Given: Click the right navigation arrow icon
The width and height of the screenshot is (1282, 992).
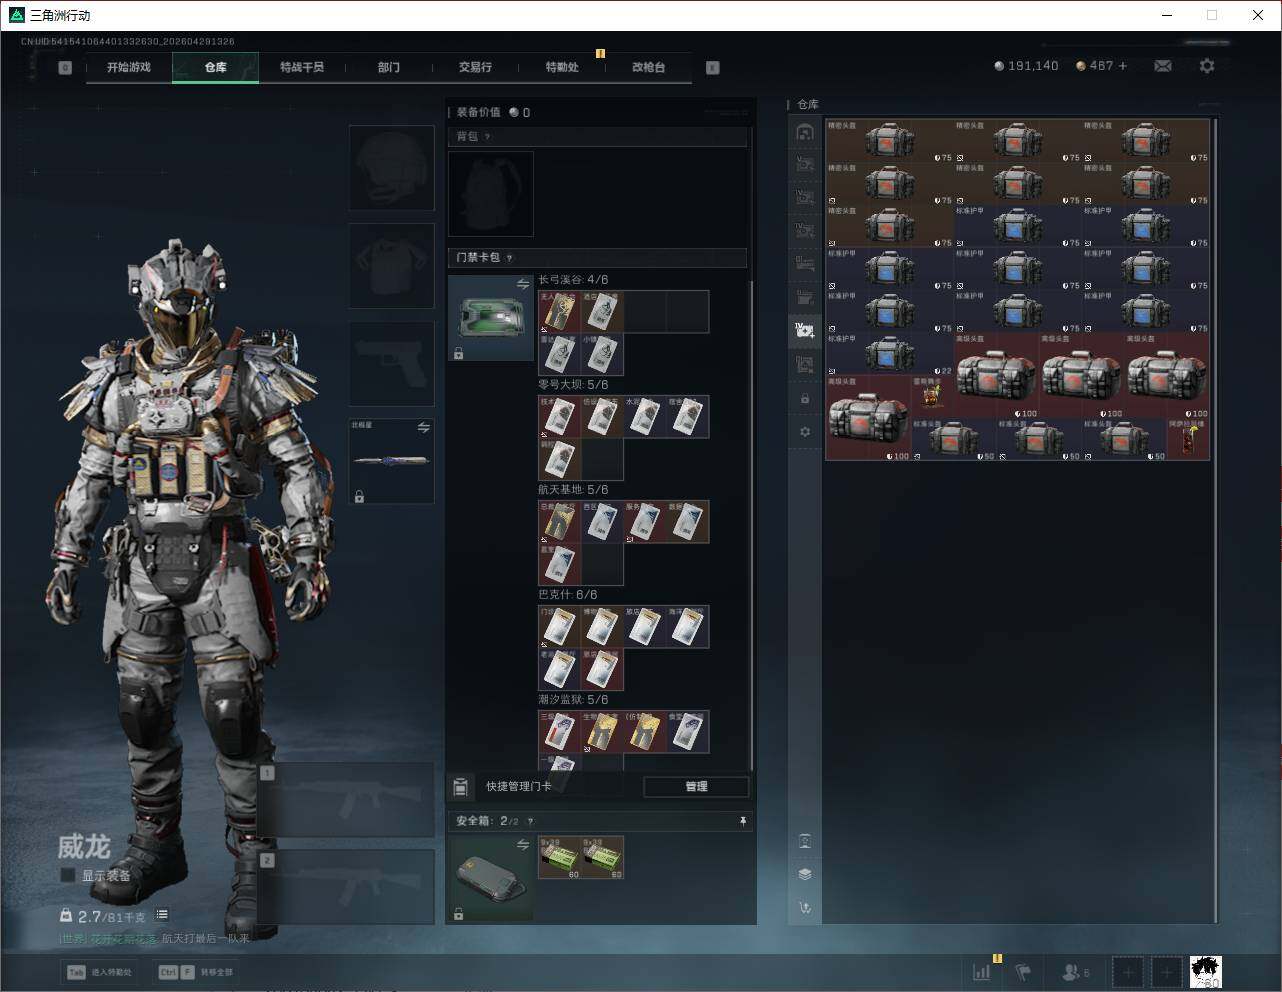Looking at the screenshot, I should pos(713,68).
